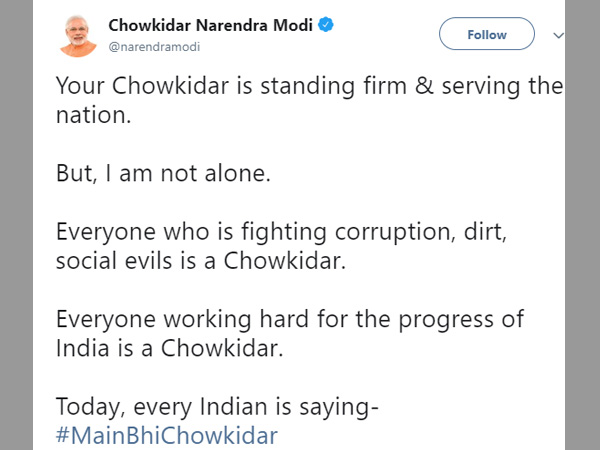Image resolution: width=600 pixels, height=450 pixels.
Task: Click the gray margin left of the tweet
Action: coord(16,250)
